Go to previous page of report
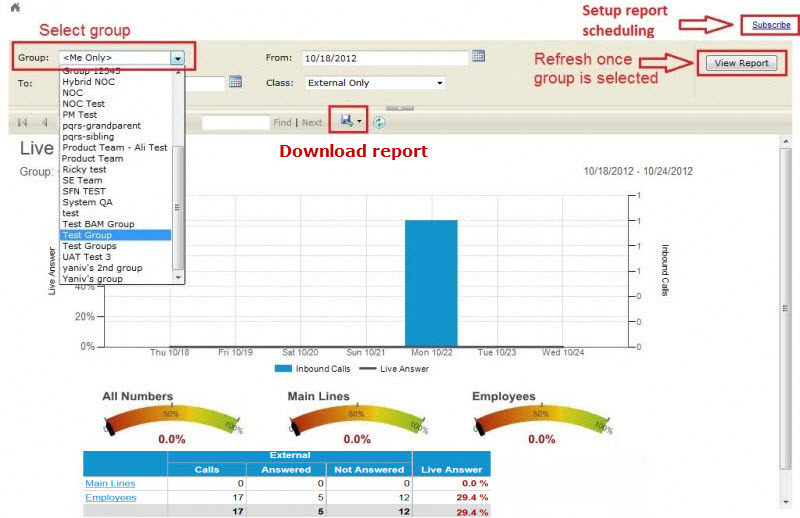 (45, 122)
